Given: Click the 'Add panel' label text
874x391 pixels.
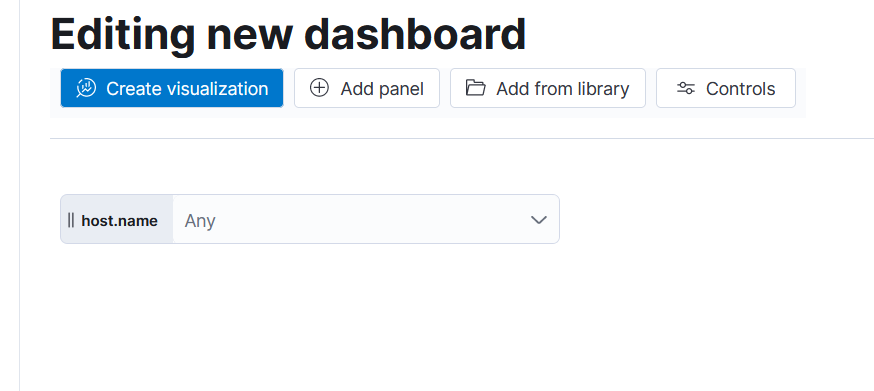Looking at the screenshot, I should click(382, 89).
